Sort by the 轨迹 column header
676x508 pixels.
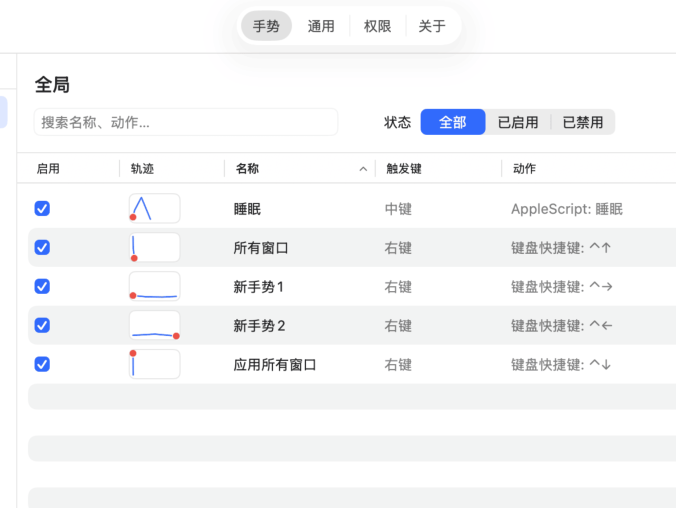[x=142, y=169]
